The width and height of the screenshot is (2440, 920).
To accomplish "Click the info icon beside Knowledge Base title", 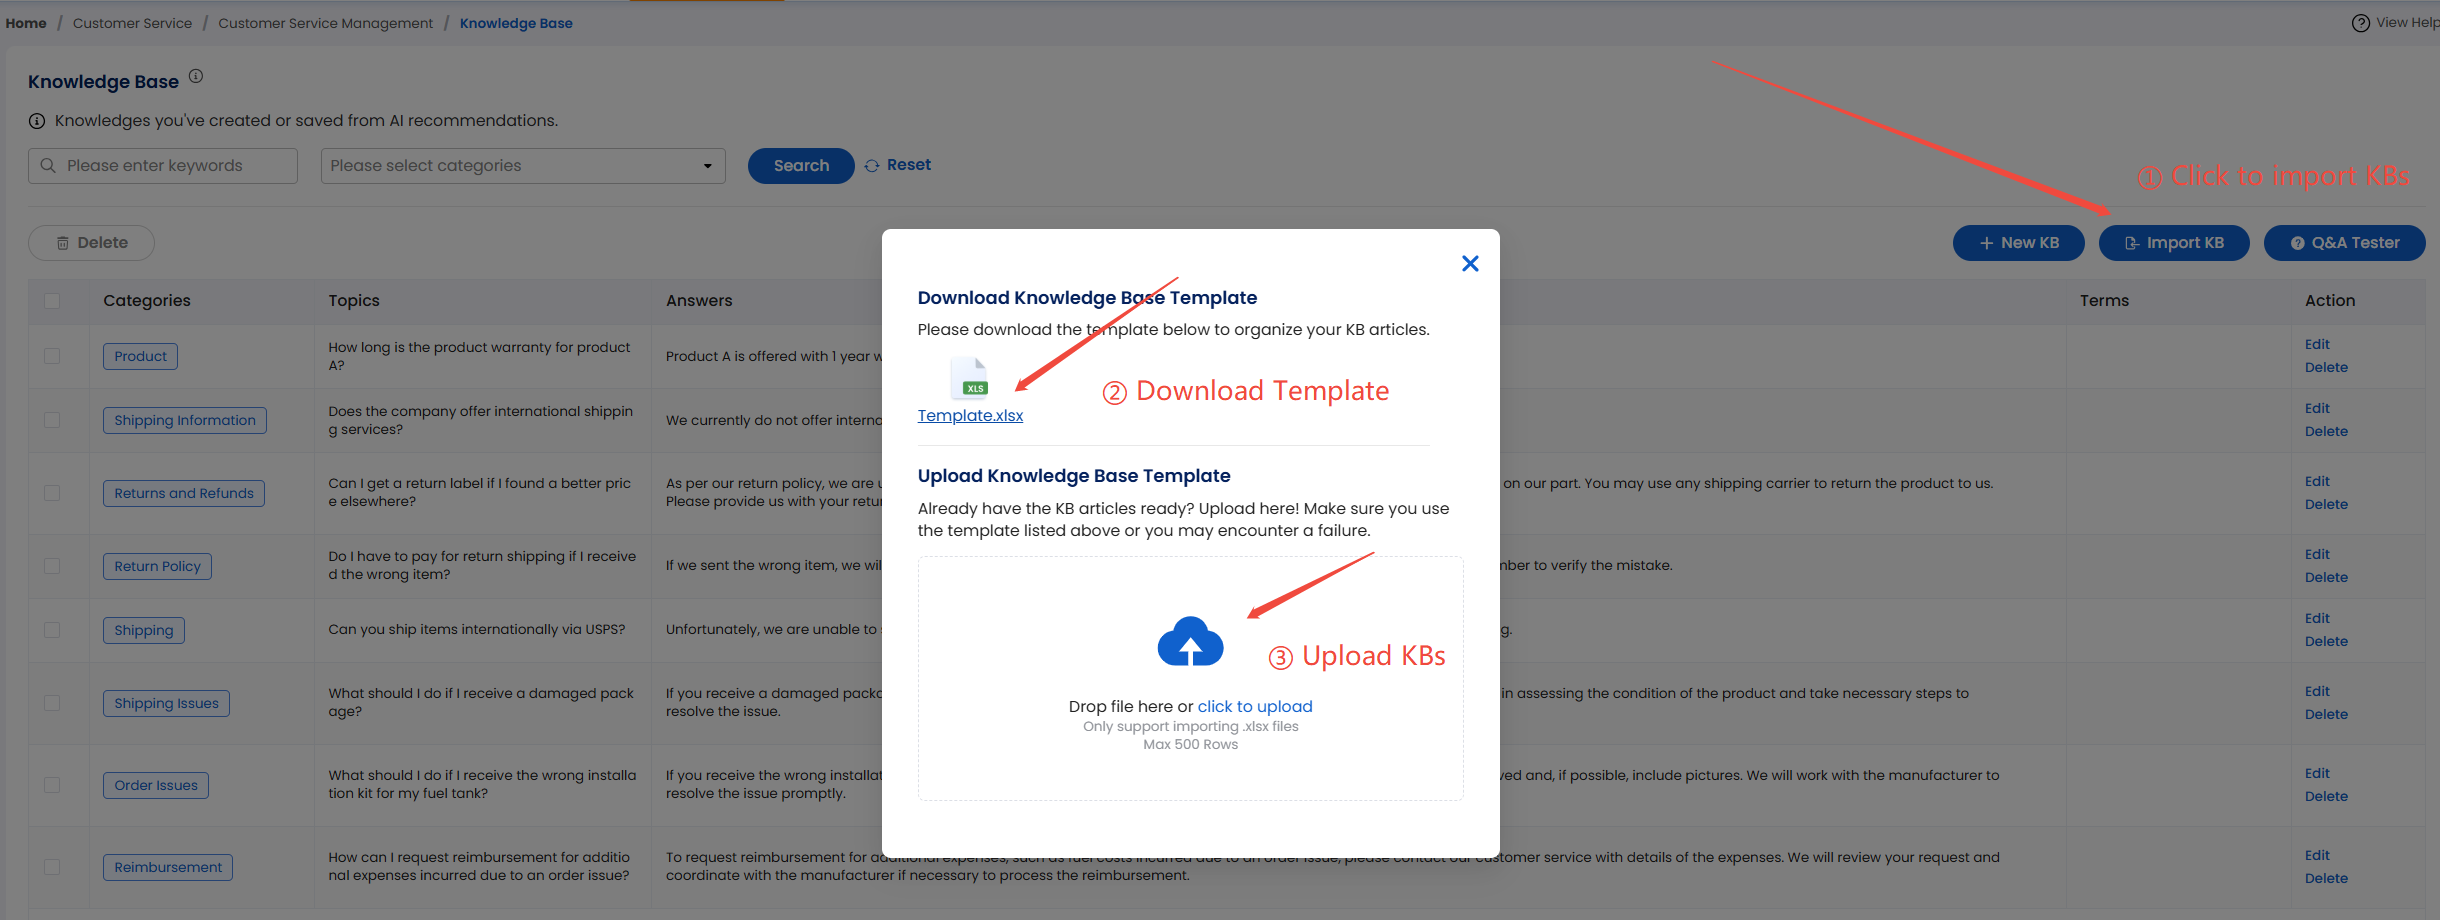I will pyautogui.click(x=196, y=76).
